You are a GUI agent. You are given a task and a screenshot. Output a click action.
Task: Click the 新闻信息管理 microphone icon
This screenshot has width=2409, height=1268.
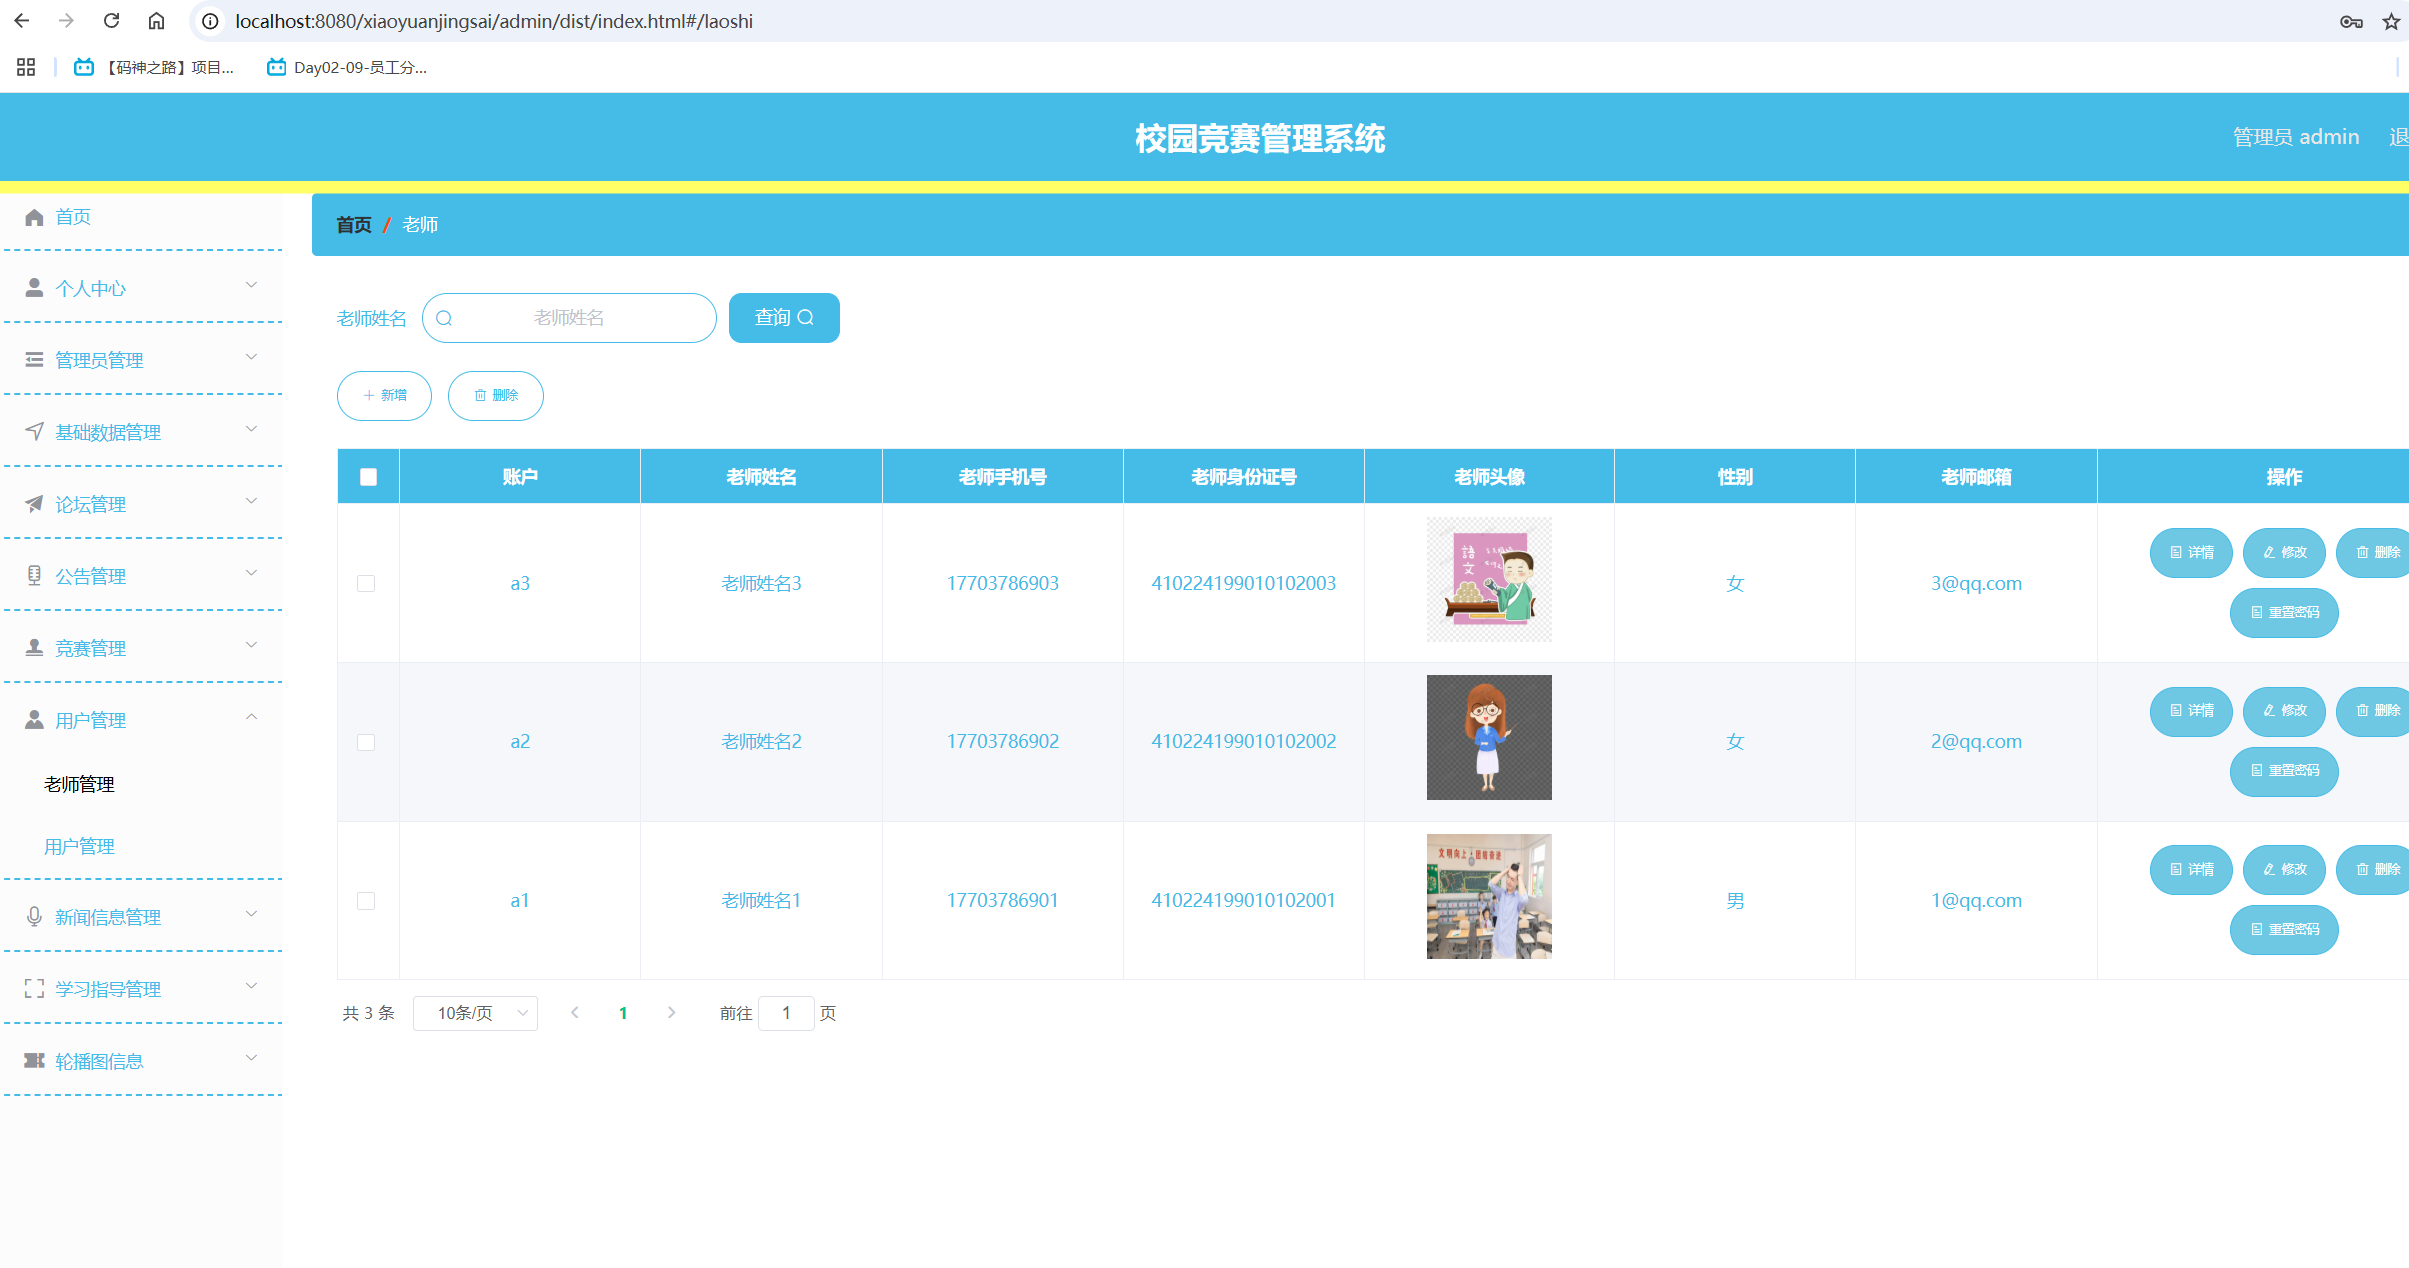click(x=34, y=916)
